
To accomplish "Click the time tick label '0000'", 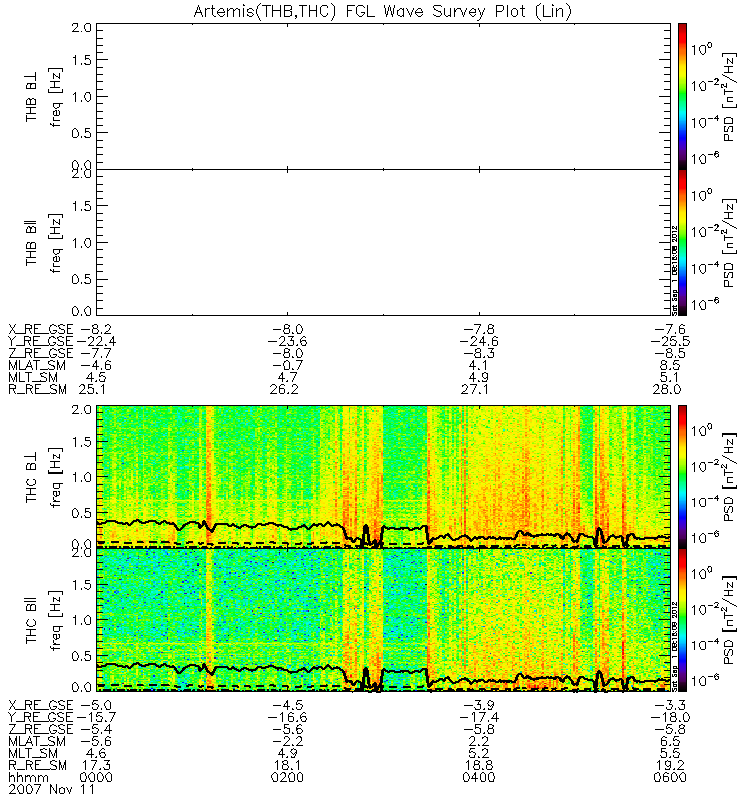I will (x=96, y=778).
